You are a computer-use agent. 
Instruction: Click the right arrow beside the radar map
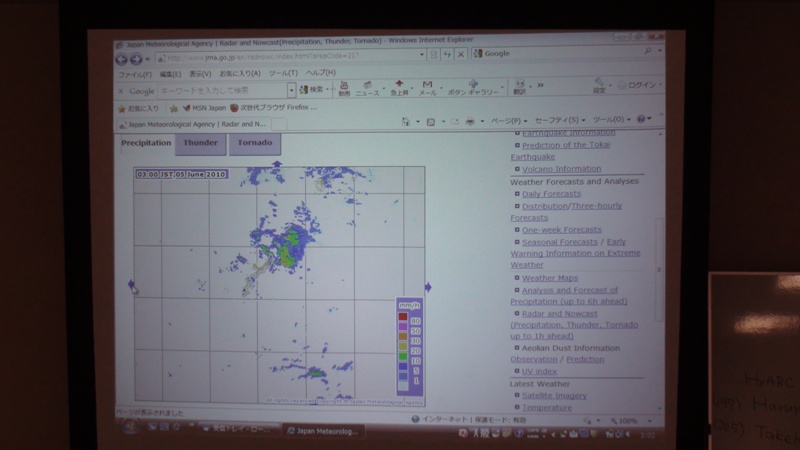(428, 287)
